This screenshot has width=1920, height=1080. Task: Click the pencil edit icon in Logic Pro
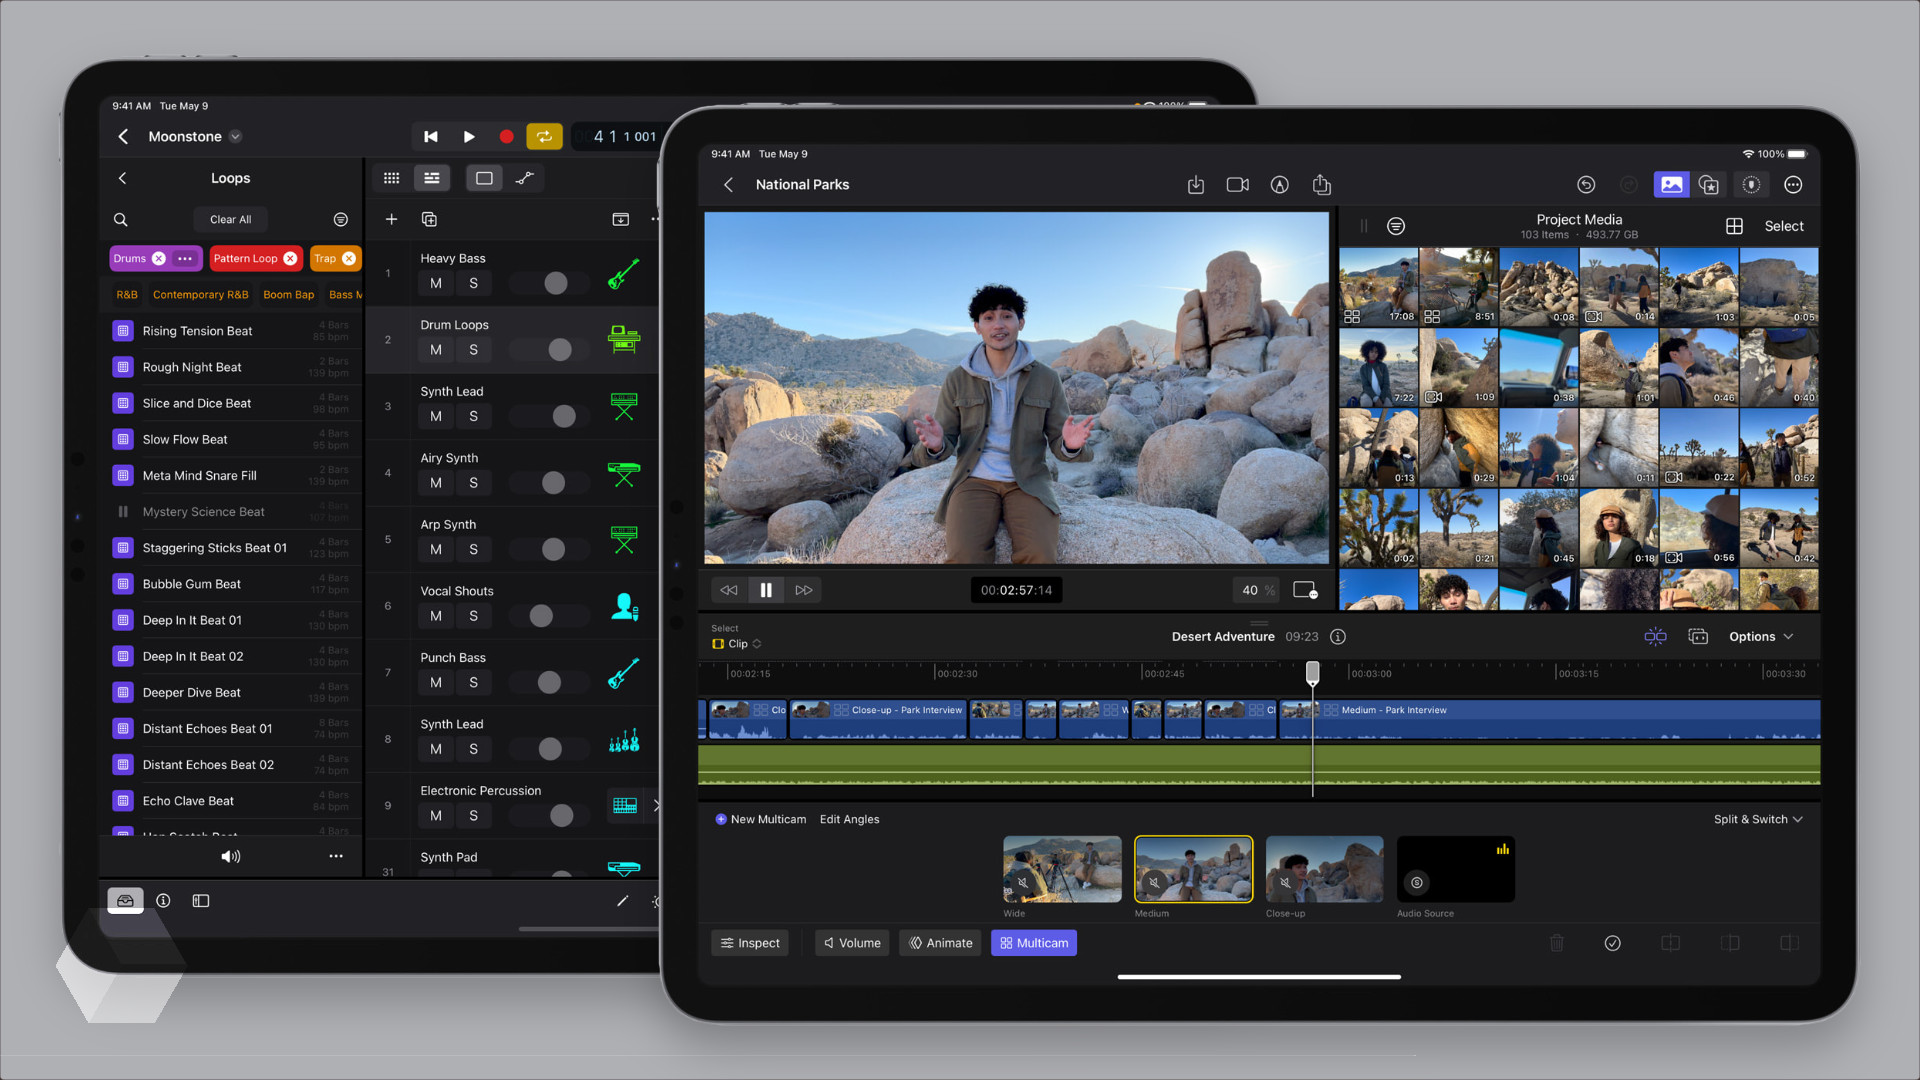(622, 901)
